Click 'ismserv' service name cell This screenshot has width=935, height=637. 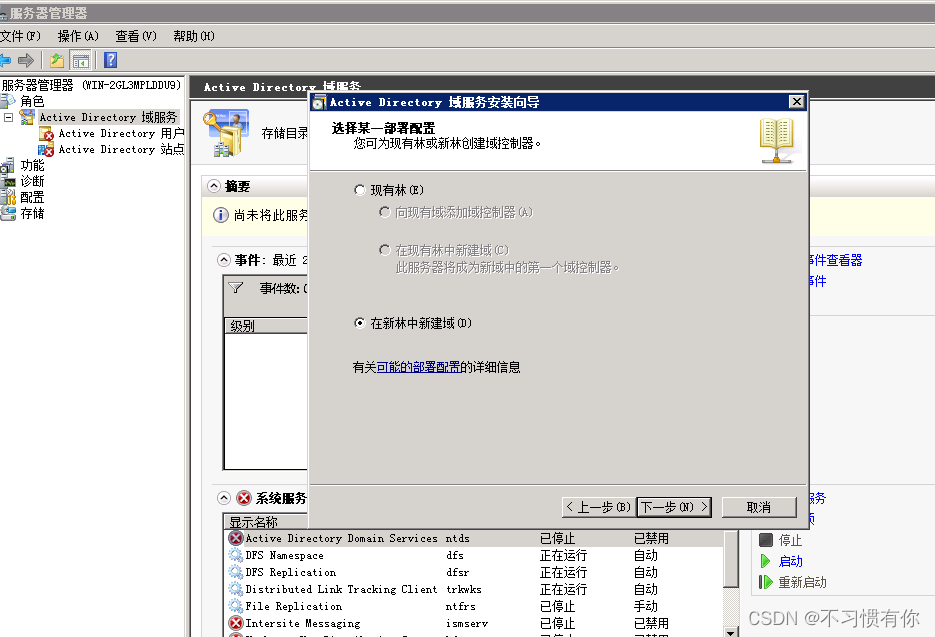(x=466, y=623)
